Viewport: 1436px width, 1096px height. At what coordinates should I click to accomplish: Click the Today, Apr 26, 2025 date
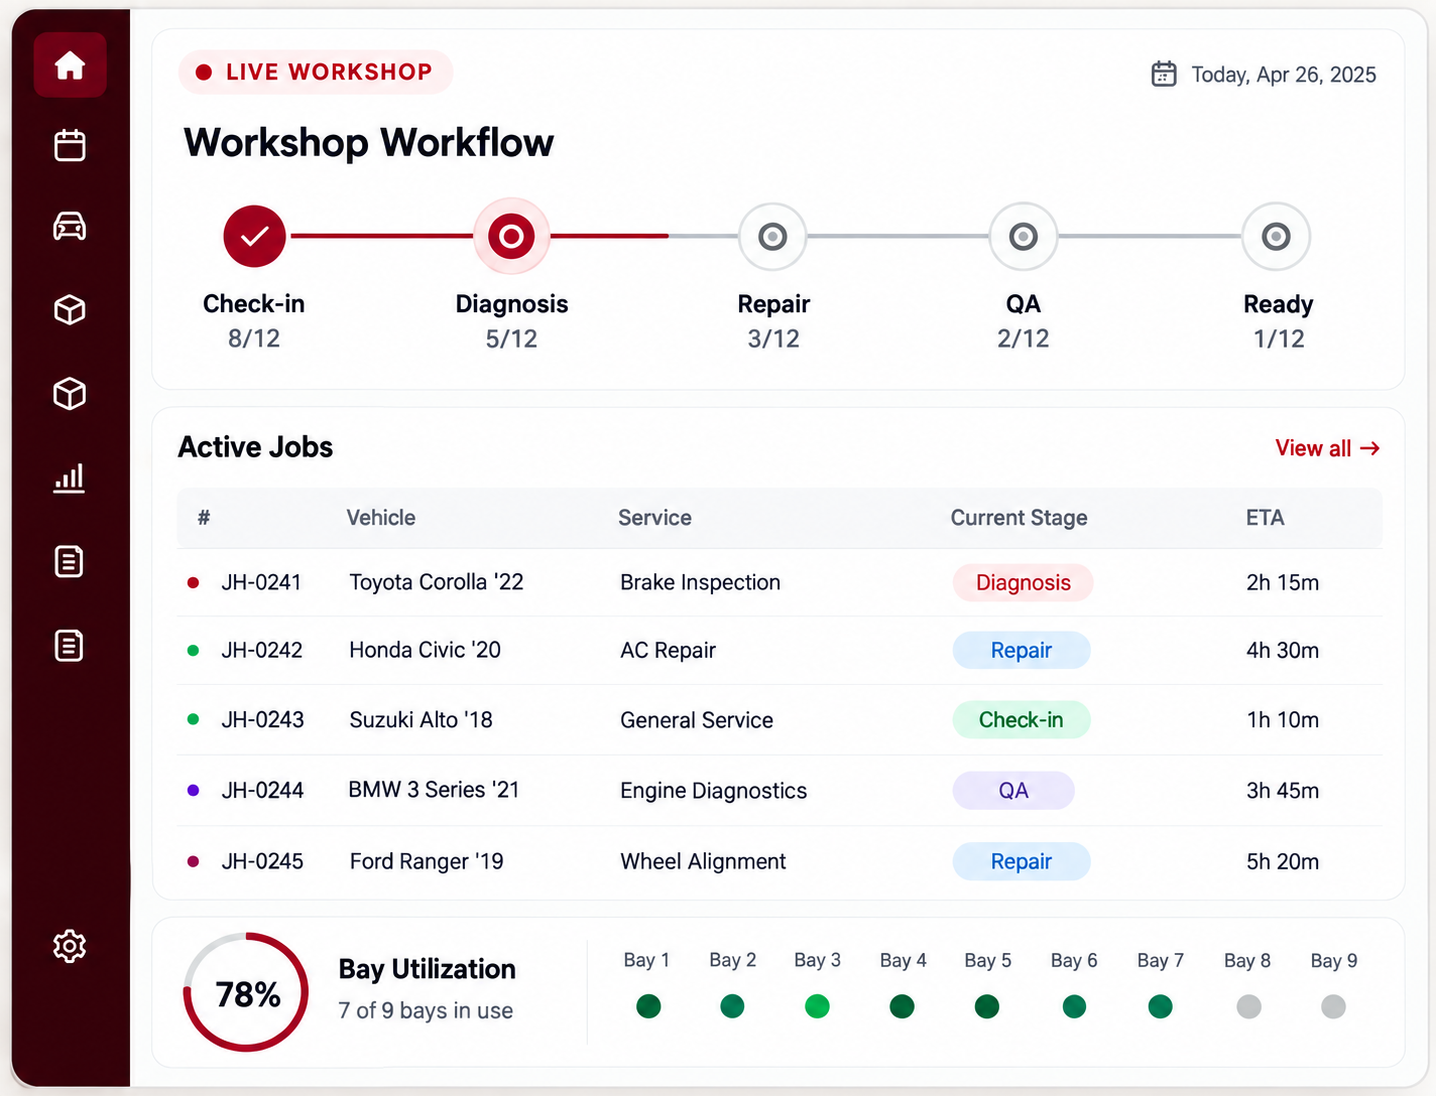click(1284, 75)
